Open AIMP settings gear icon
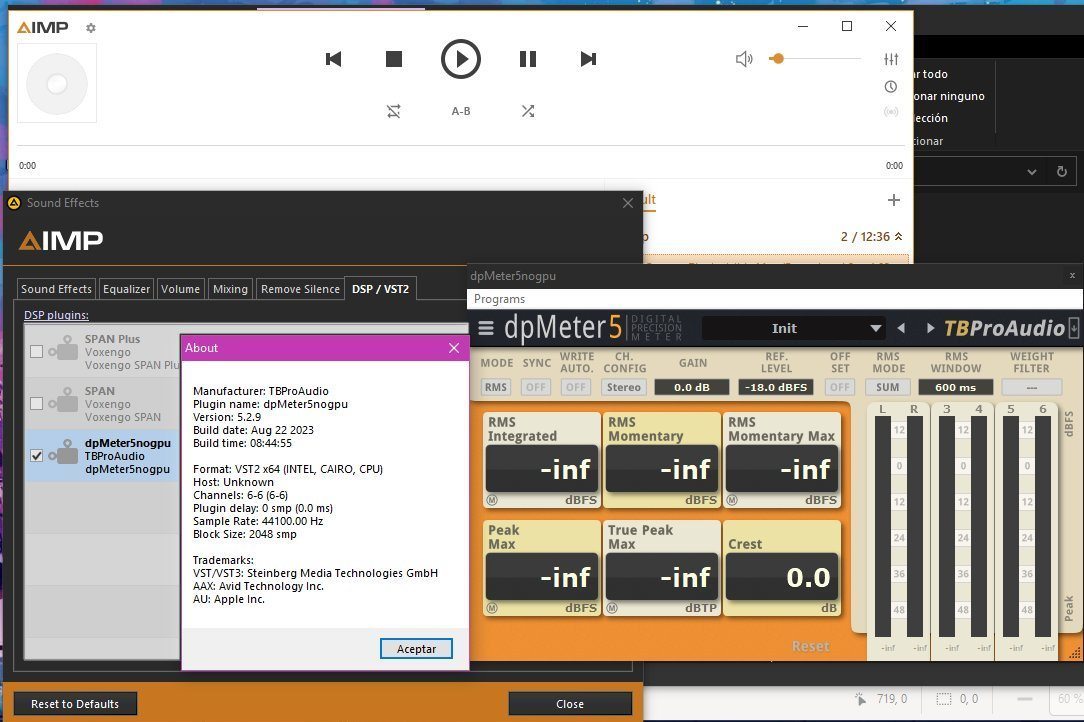The image size is (1084, 722). pyautogui.click(x=91, y=28)
